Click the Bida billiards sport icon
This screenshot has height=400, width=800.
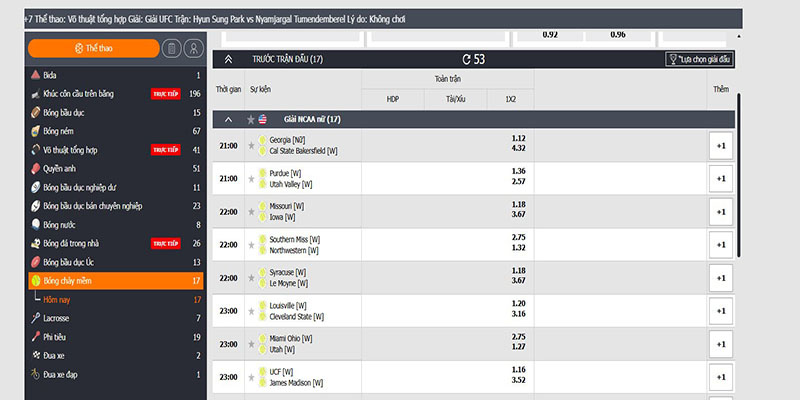(x=35, y=75)
